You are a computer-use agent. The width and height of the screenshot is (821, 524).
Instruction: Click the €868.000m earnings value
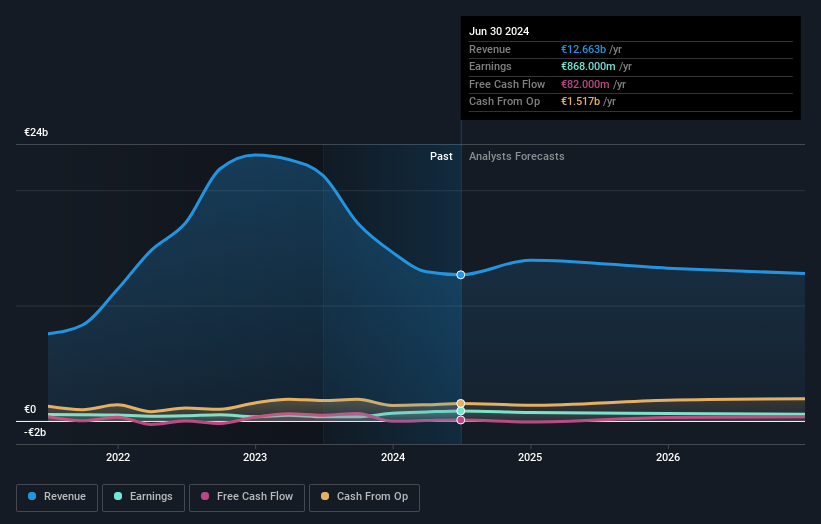click(588, 66)
